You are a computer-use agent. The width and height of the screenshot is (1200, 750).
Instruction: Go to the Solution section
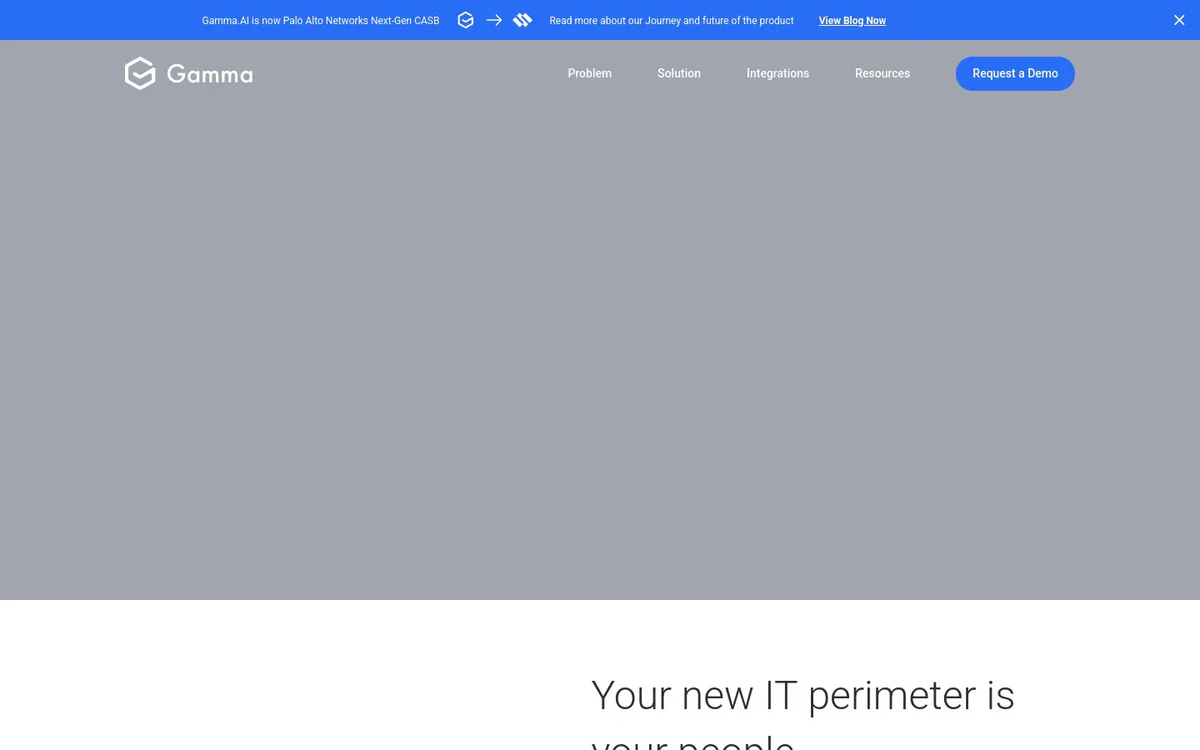pyautogui.click(x=679, y=73)
